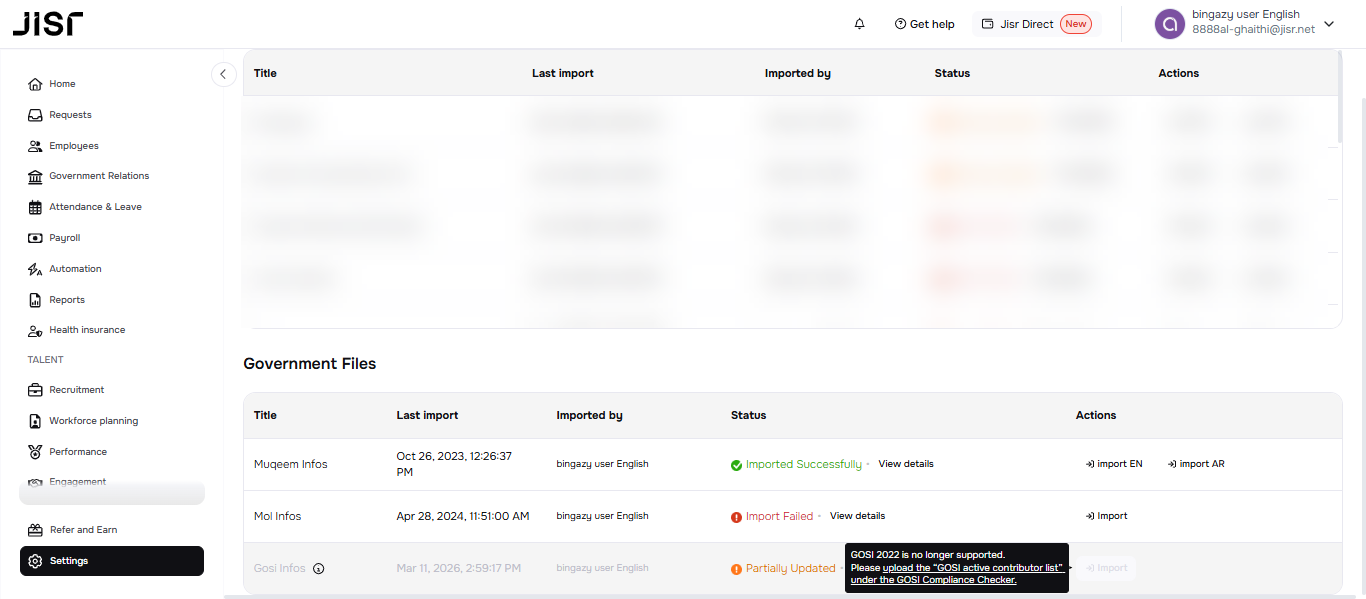Open Get help from top bar
The image size is (1366, 599).
[x=924, y=24]
